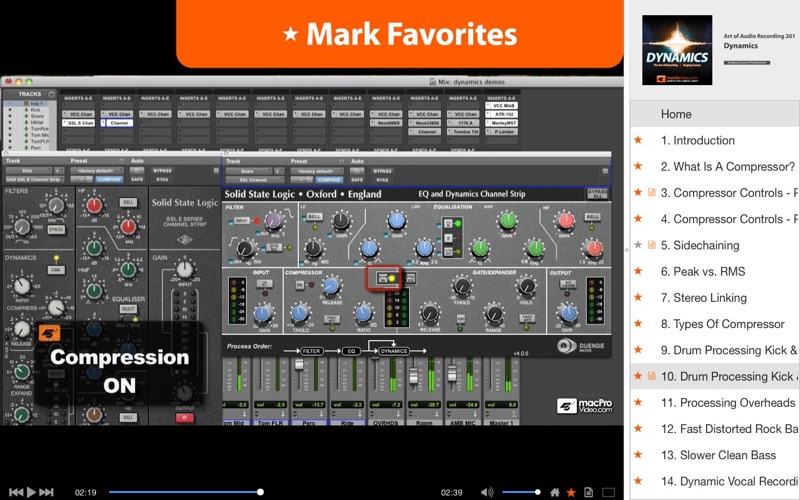
Task: Click the video progress slider knob
Action: pos(260,492)
